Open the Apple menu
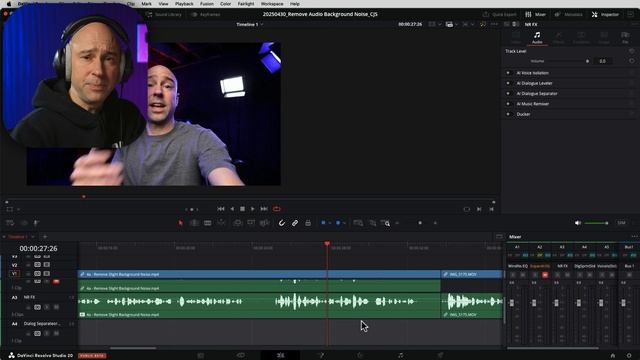 (x=9, y=4)
